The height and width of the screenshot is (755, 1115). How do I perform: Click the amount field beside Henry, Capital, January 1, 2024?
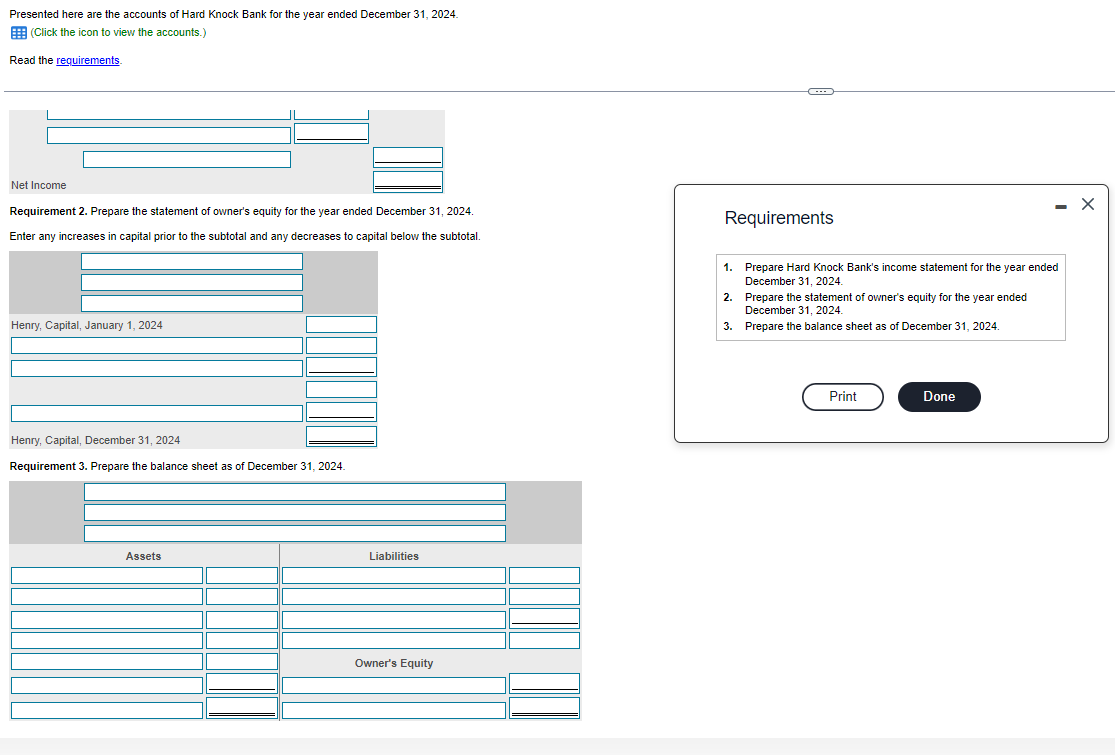click(341, 323)
